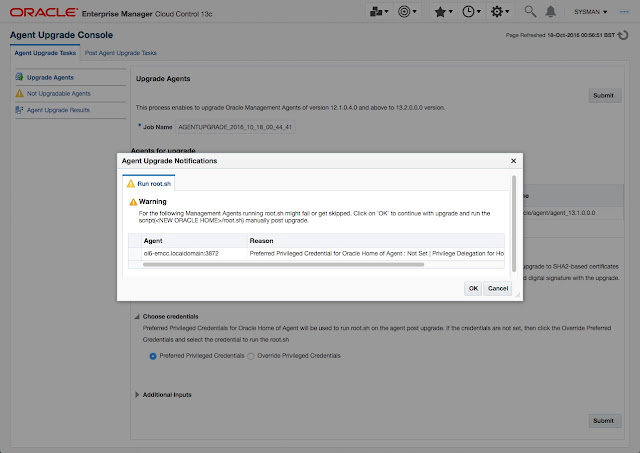
Task: Click the Preferred Privileged Credential reason cell
Action: (376, 253)
